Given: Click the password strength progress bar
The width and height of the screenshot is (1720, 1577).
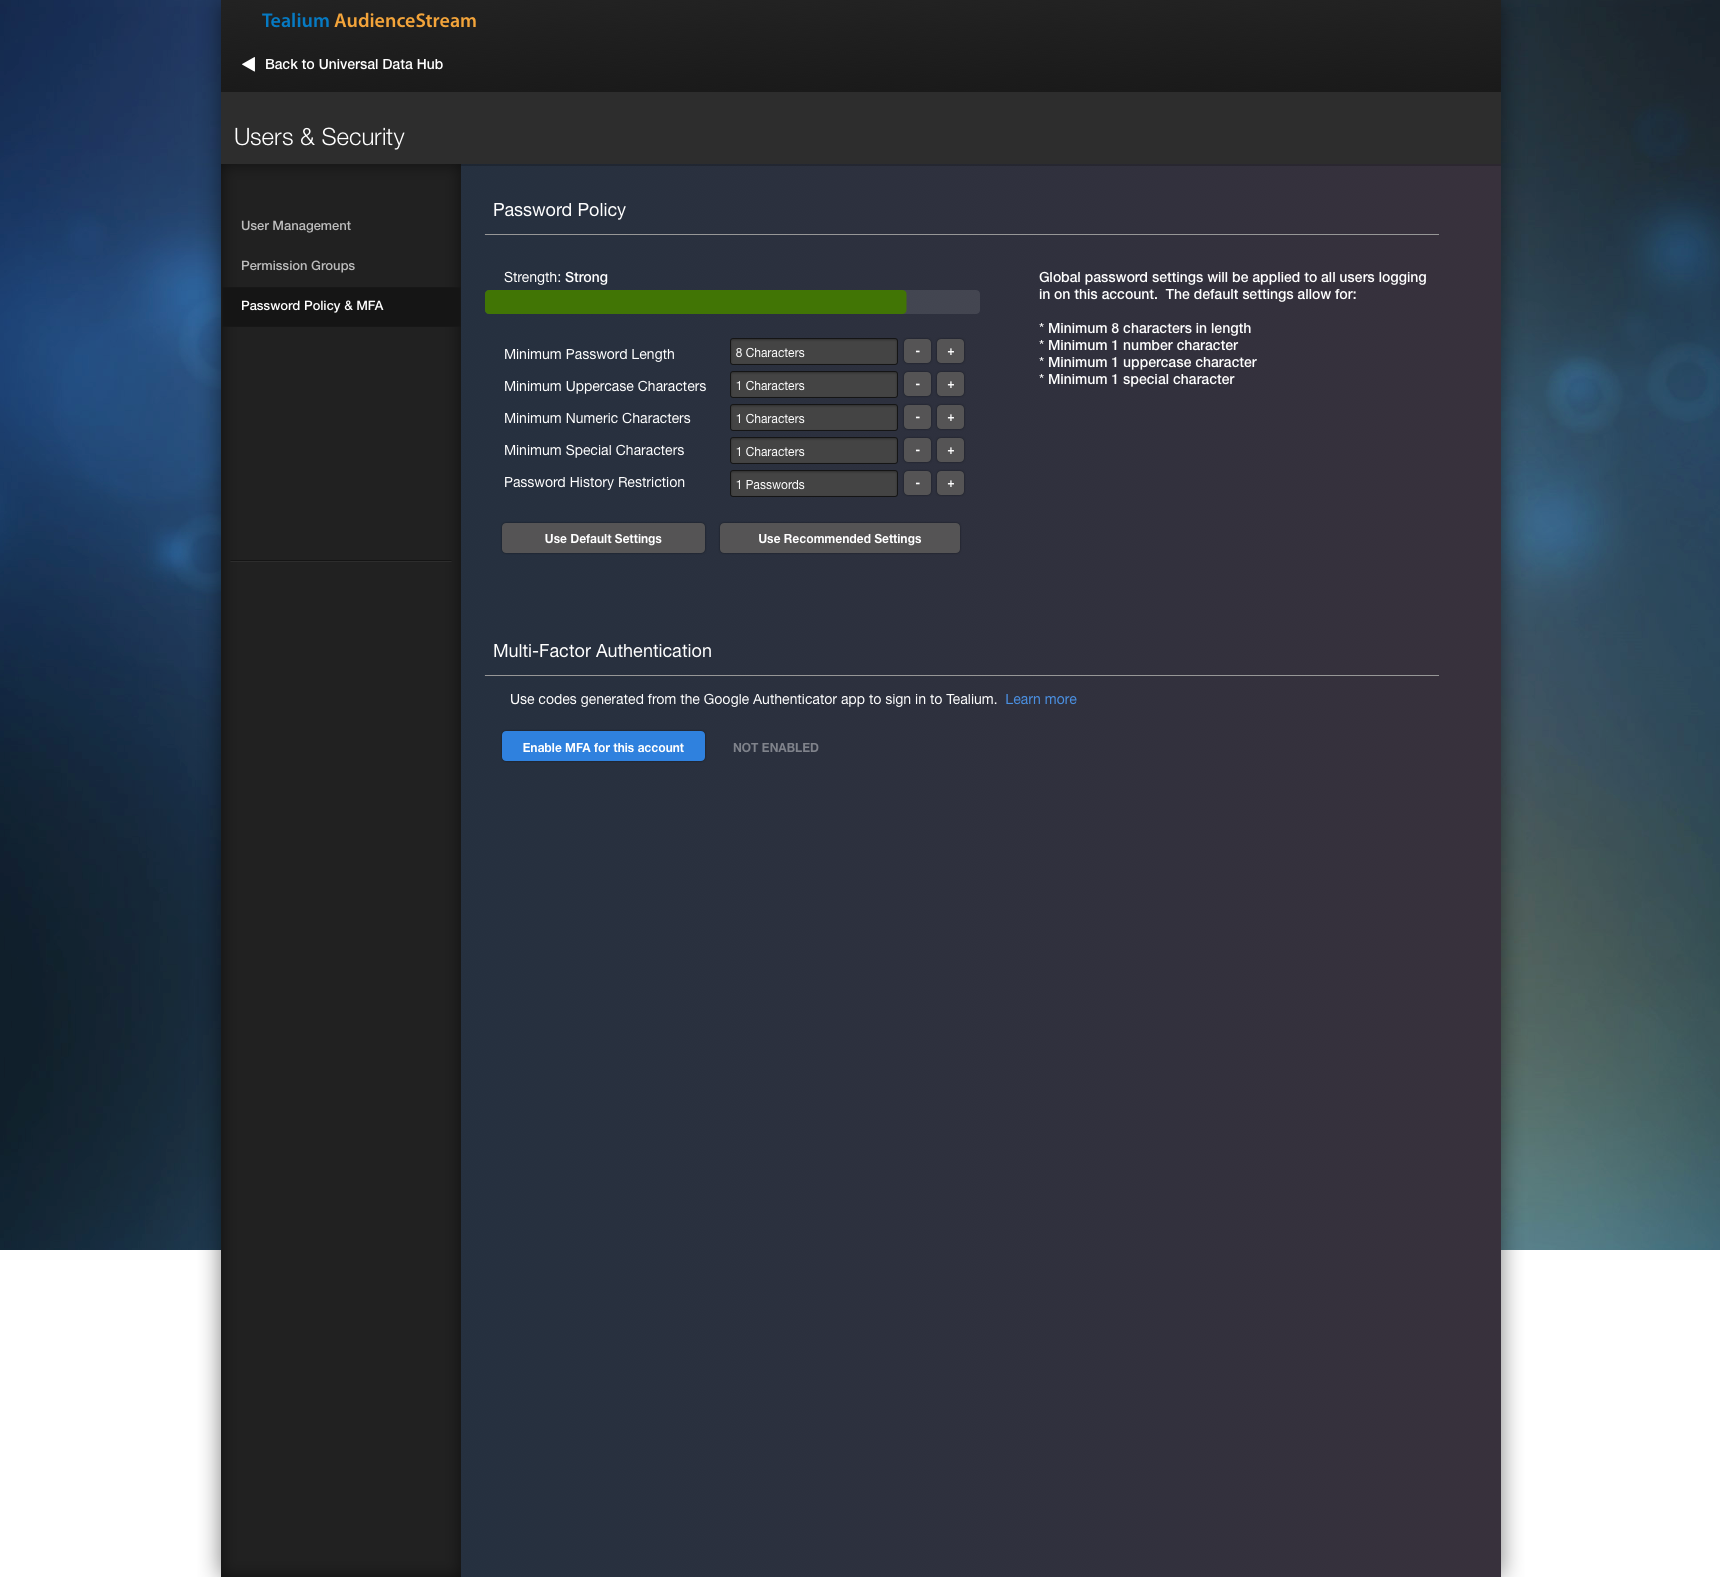Looking at the screenshot, I should coord(732,301).
